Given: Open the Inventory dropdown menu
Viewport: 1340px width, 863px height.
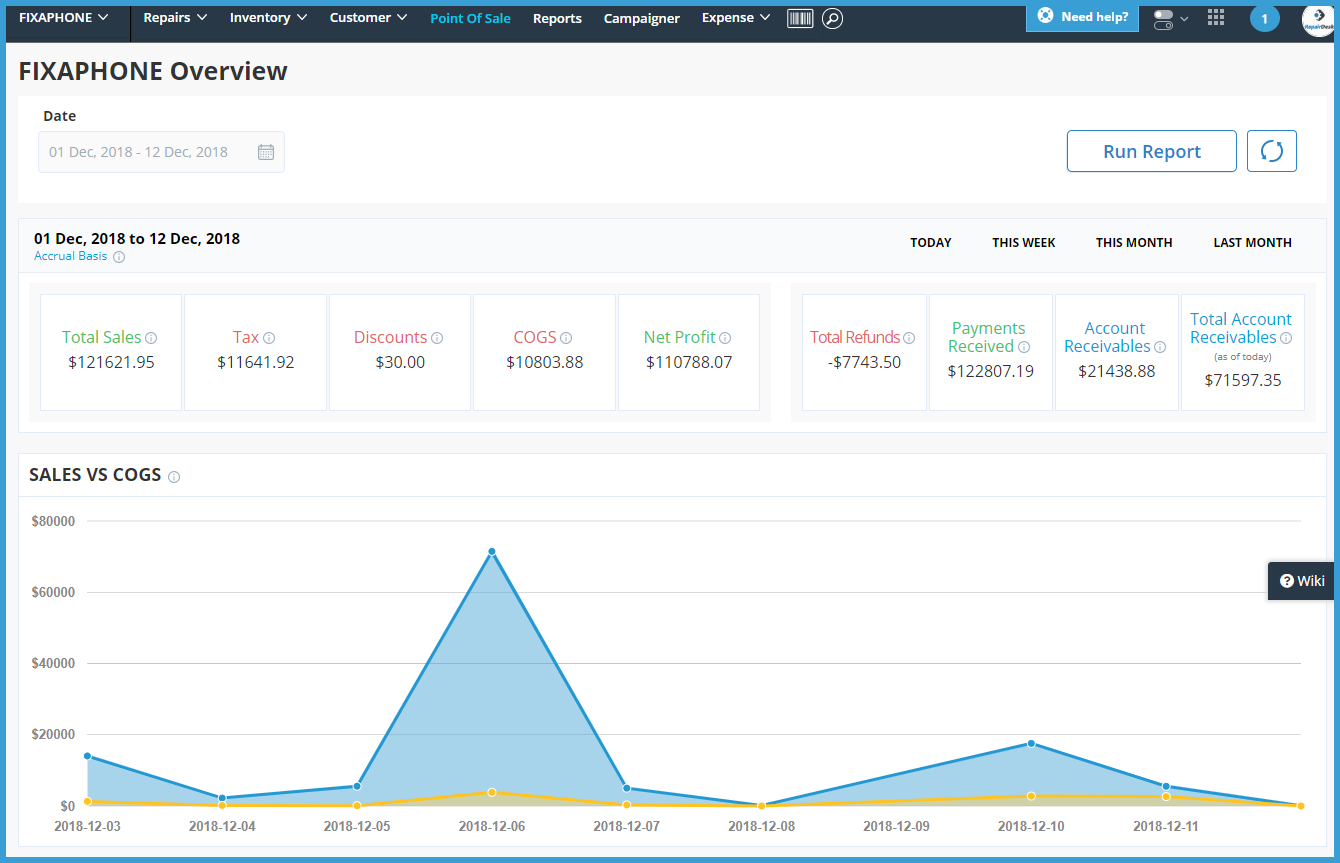Looking at the screenshot, I should coord(268,18).
